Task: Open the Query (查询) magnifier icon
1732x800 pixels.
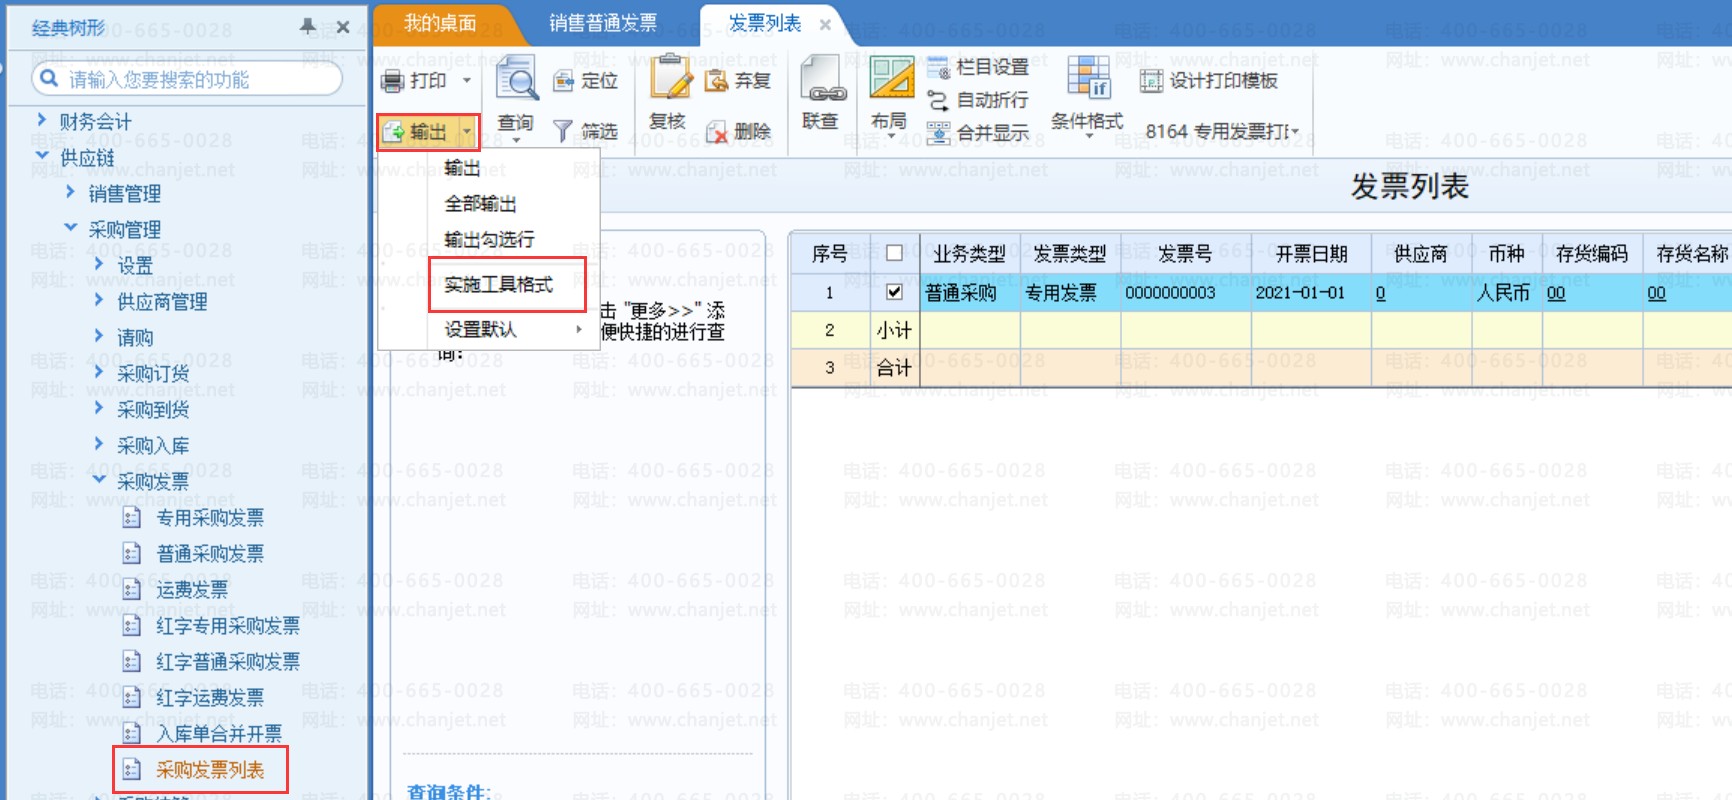Action: pos(517,78)
